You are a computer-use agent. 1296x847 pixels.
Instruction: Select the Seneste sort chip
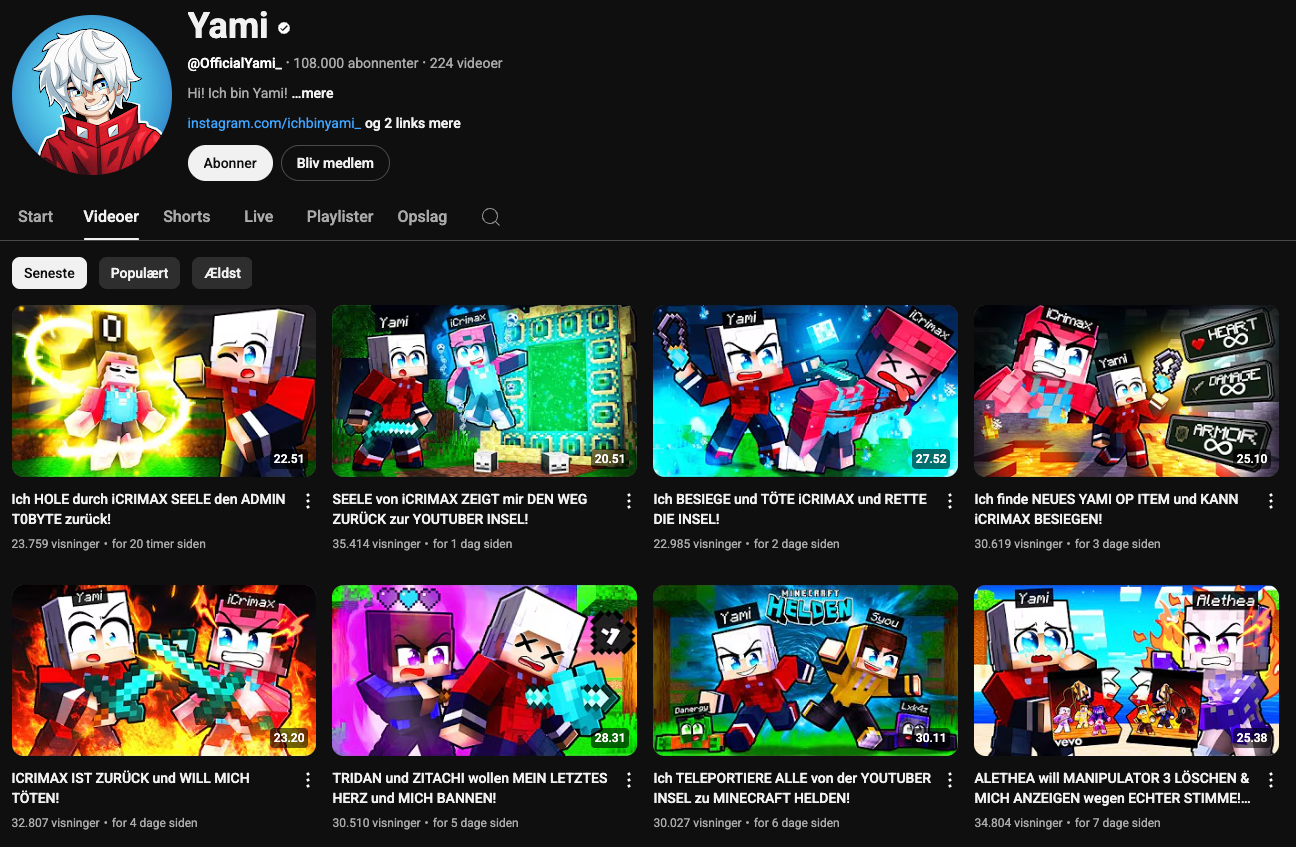click(49, 273)
